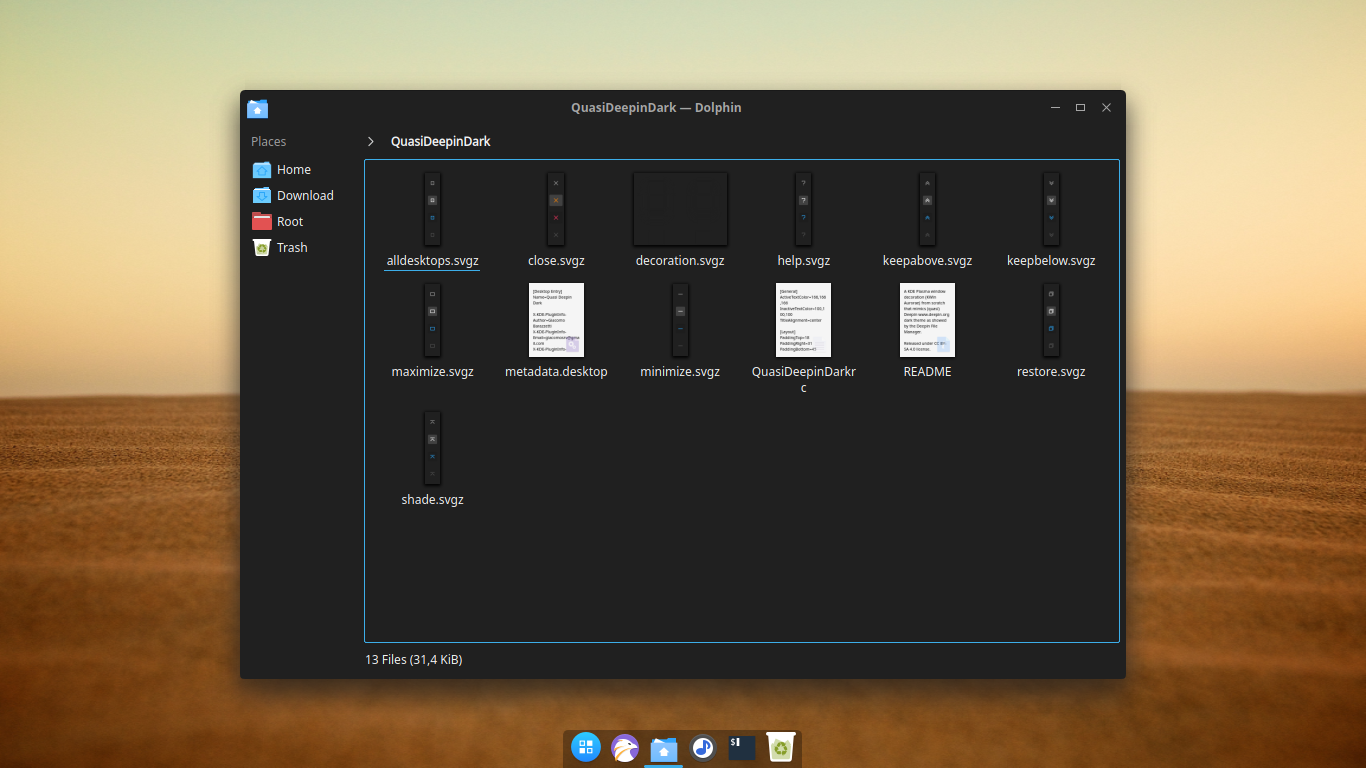Image resolution: width=1366 pixels, height=768 pixels.
Task: Open the terminal icon in the dock
Action: (x=742, y=747)
